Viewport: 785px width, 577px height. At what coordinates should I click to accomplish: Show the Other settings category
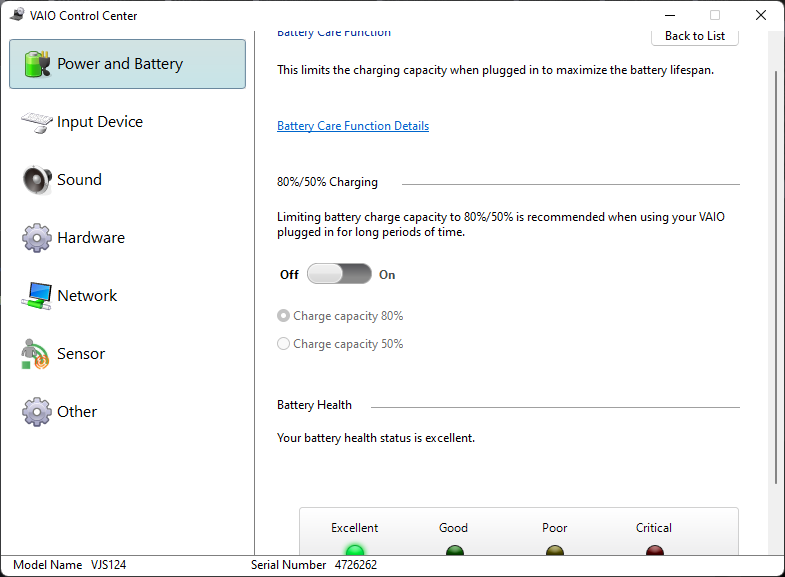128,412
